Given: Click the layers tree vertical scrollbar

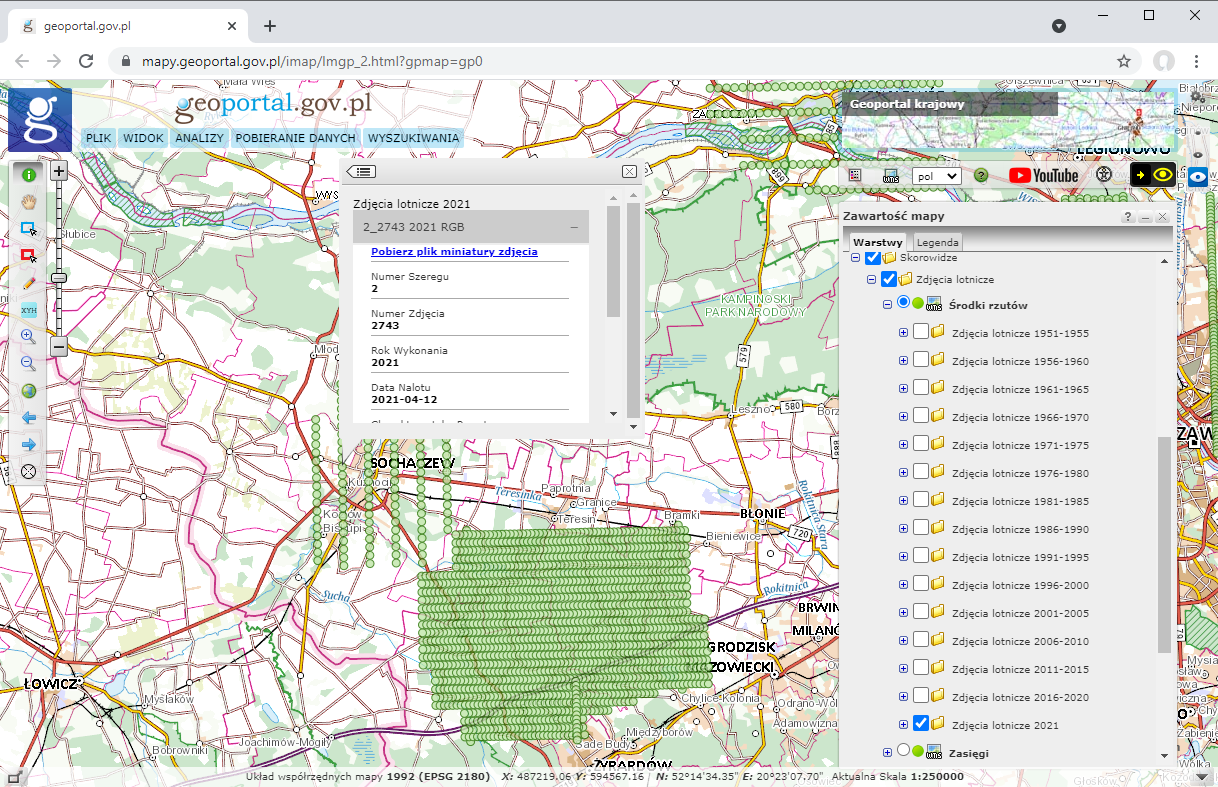Looking at the screenshot, I should pyautogui.click(x=1164, y=545).
